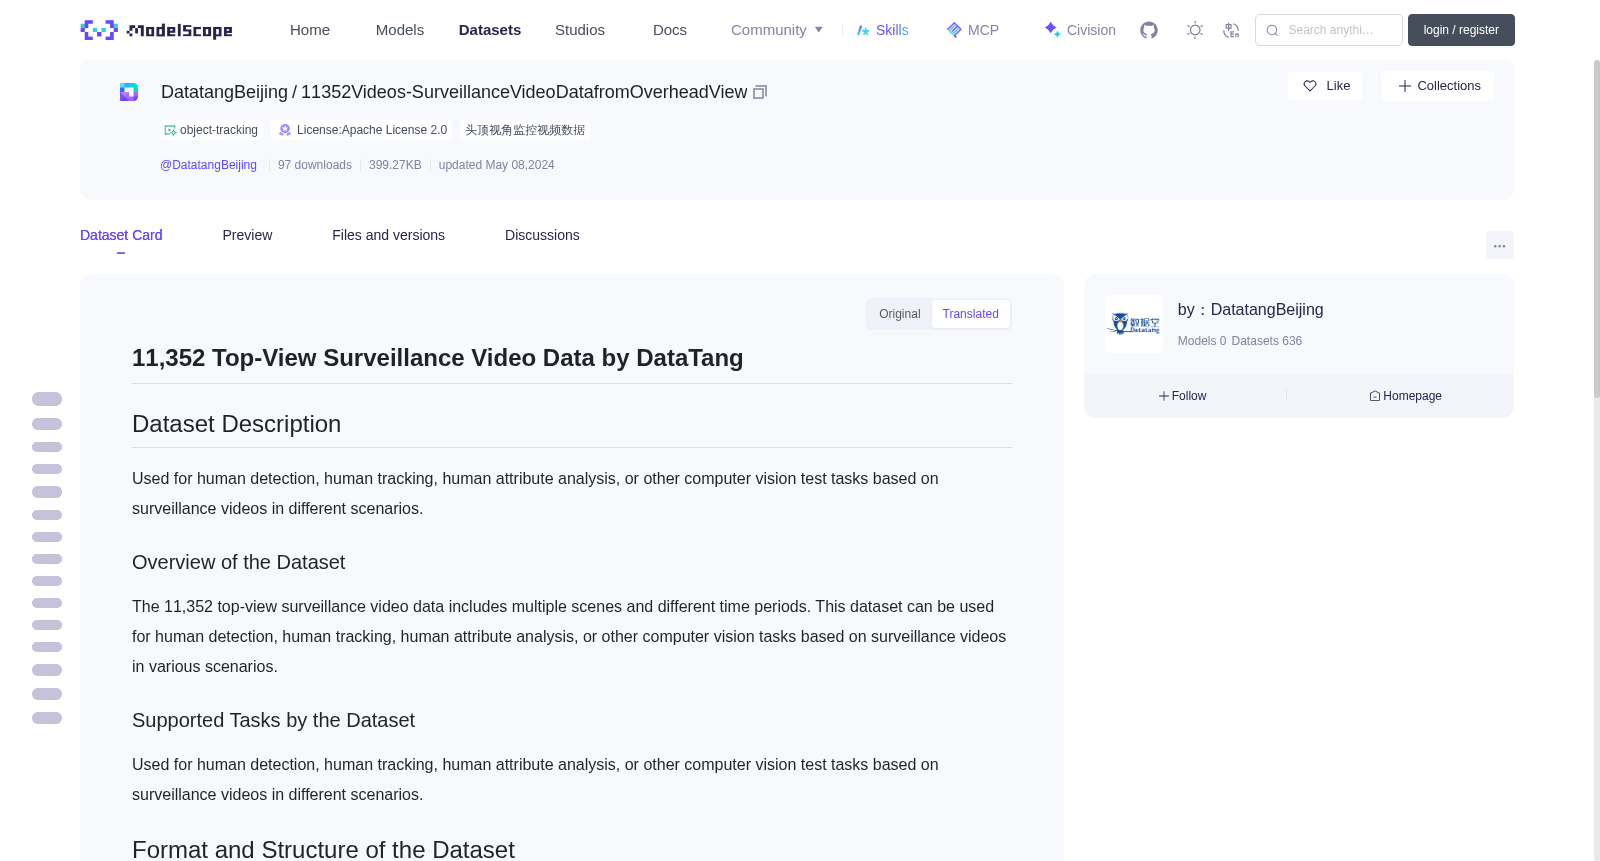The height and width of the screenshot is (861, 1600).
Task: Click the License:Apache License 2.0 tag
Action: [362, 130]
